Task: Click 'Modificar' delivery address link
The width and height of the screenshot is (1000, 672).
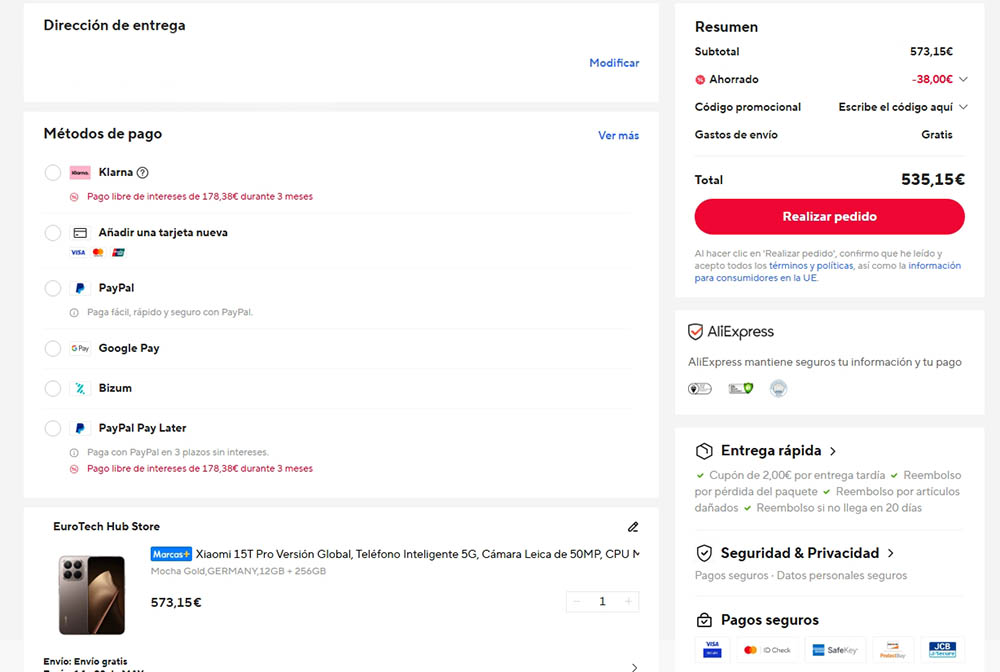Action: pyautogui.click(x=614, y=62)
